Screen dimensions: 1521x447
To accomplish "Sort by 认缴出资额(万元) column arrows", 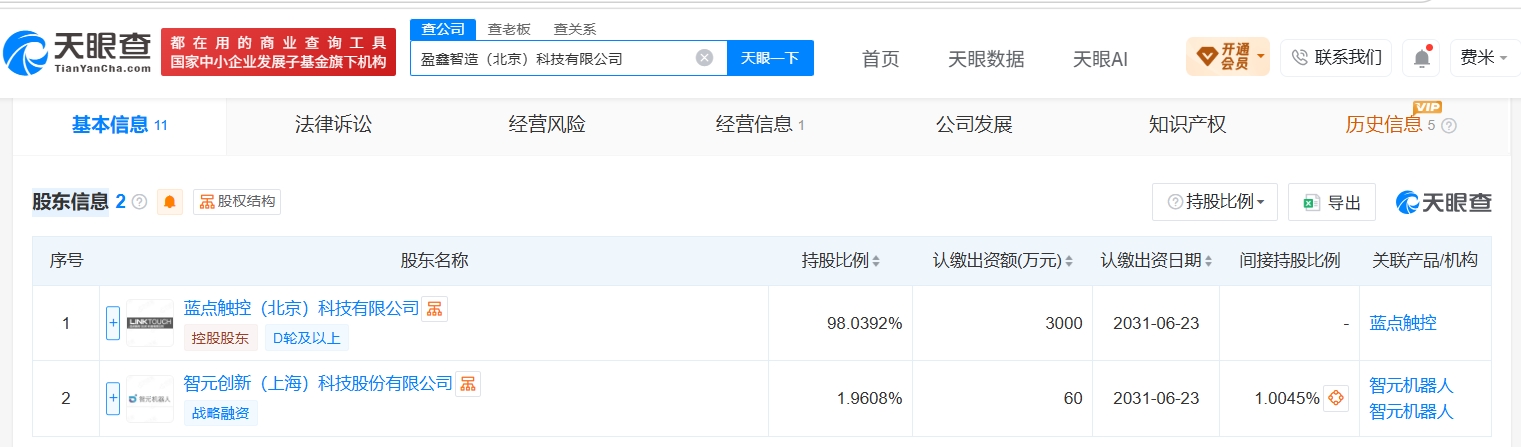I will [1068, 262].
